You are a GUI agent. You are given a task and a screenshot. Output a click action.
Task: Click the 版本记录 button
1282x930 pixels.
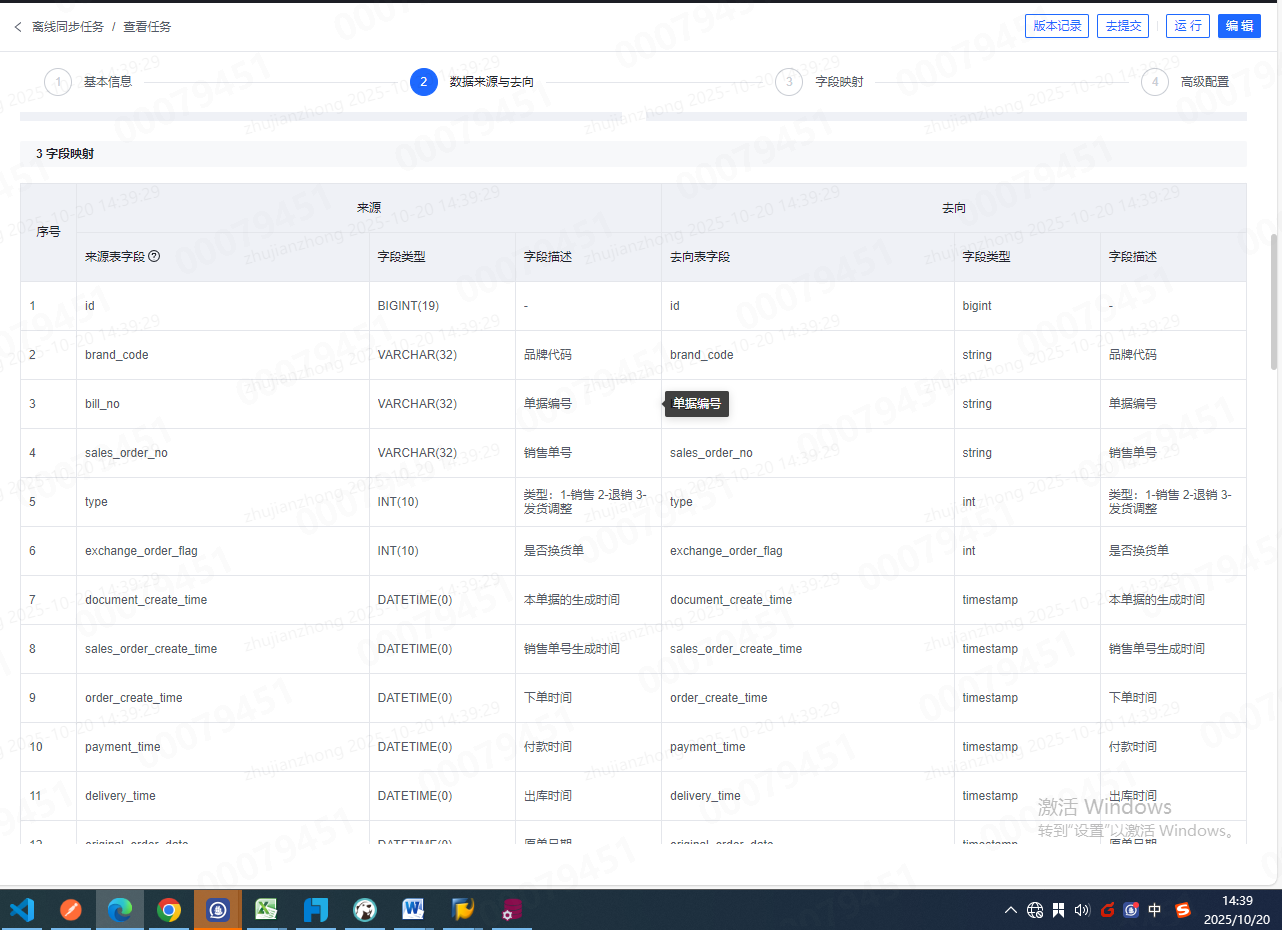(x=1057, y=26)
